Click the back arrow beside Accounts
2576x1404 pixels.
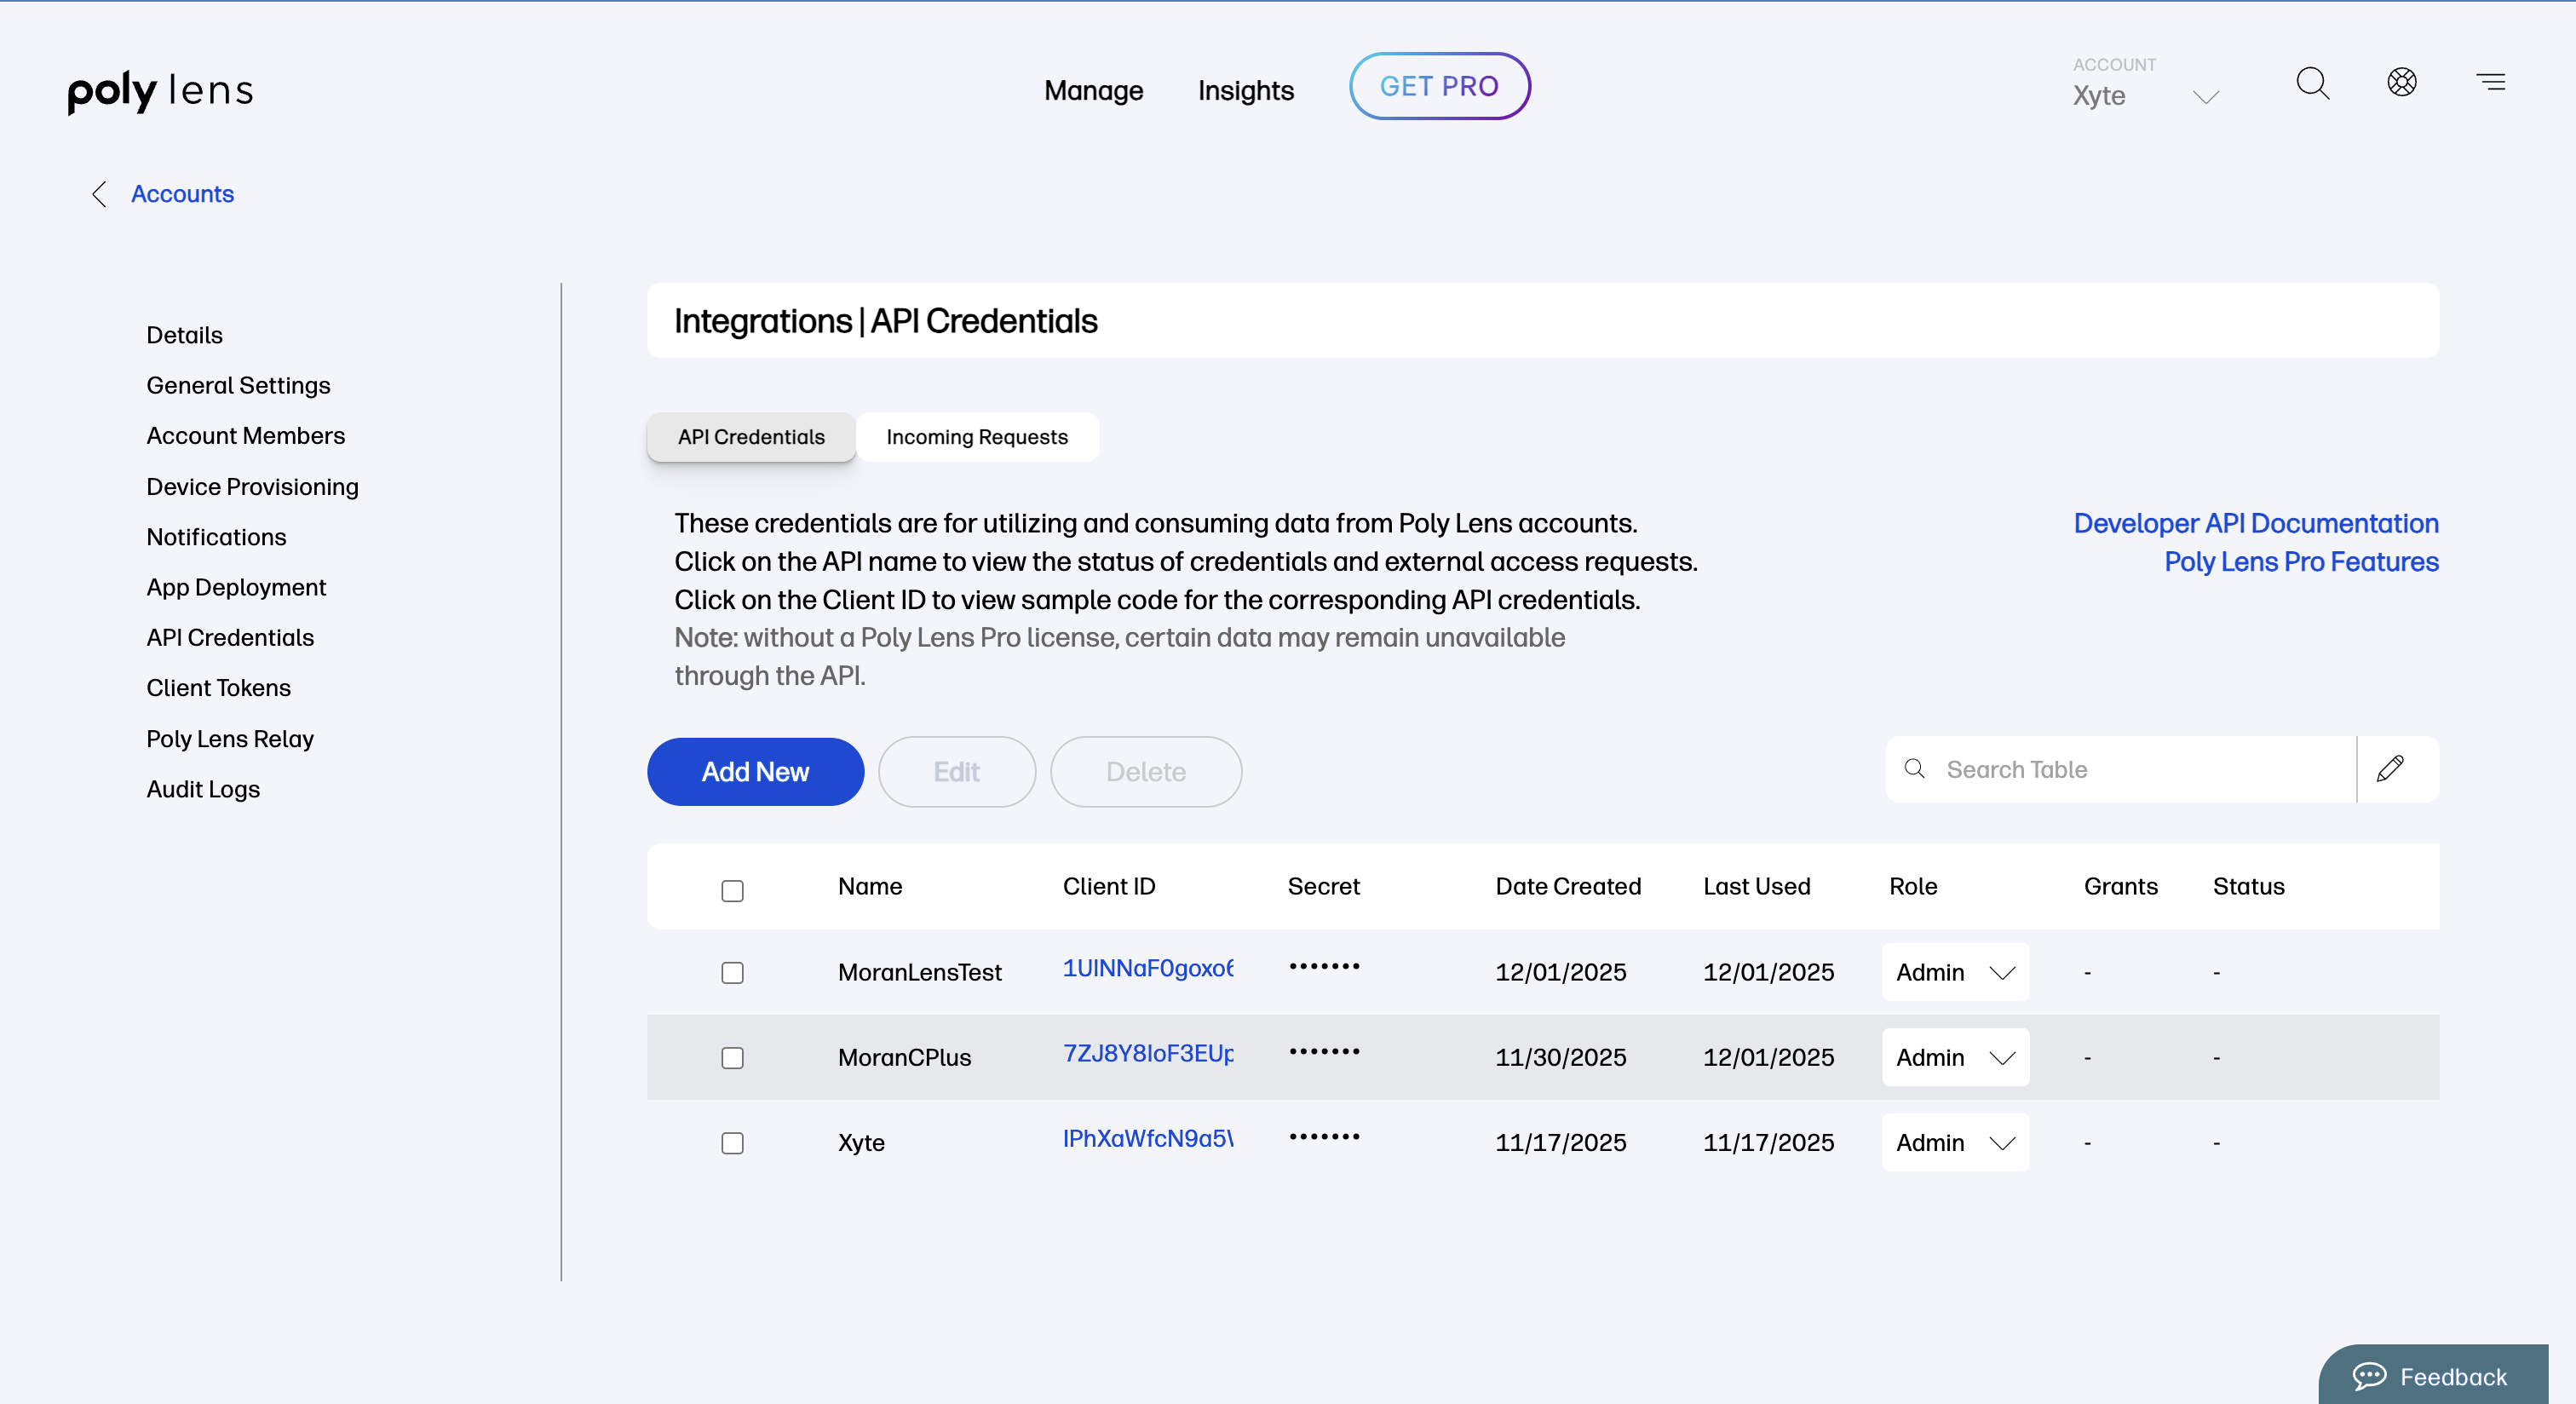coord(99,194)
